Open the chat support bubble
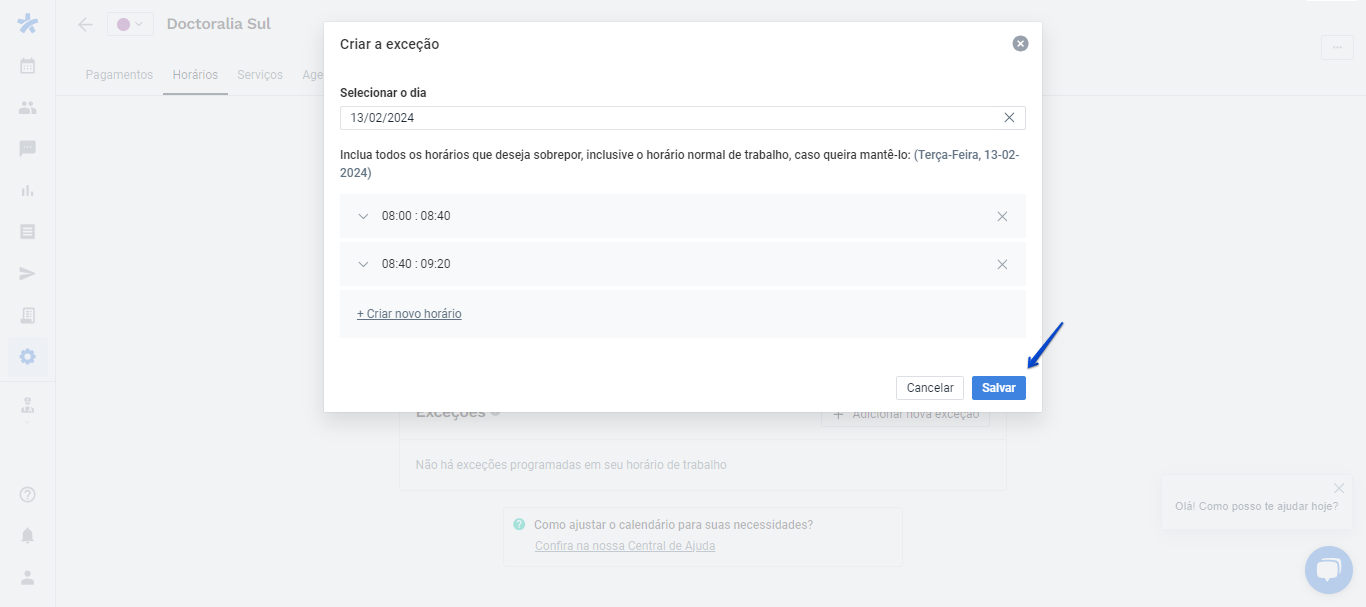This screenshot has width=1366, height=607. pos(1328,570)
